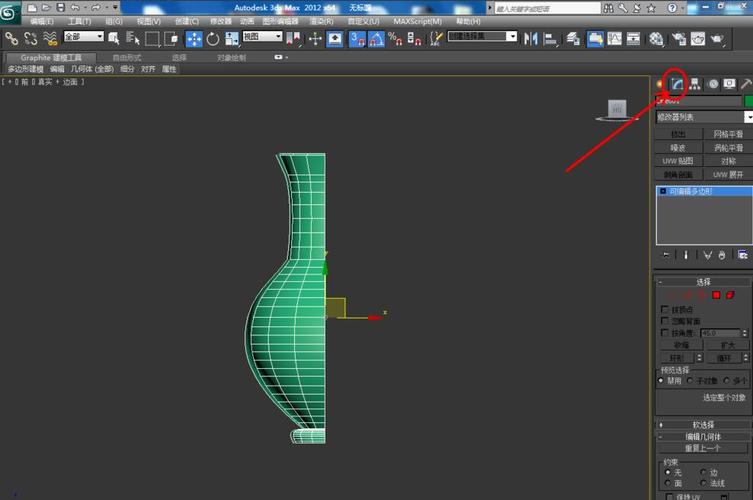Image resolution: width=753 pixels, height=500 pixels.
Task: Click the 重复上一个 button
Action: (x=704, y=448)
